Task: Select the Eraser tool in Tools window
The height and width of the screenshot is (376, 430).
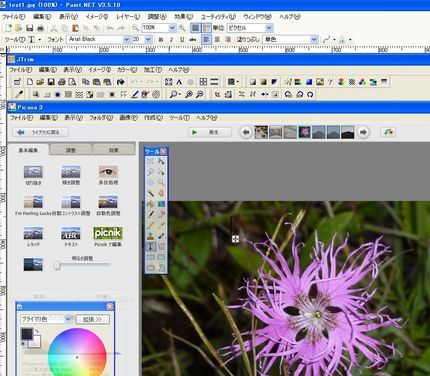Action: point(161,214)
